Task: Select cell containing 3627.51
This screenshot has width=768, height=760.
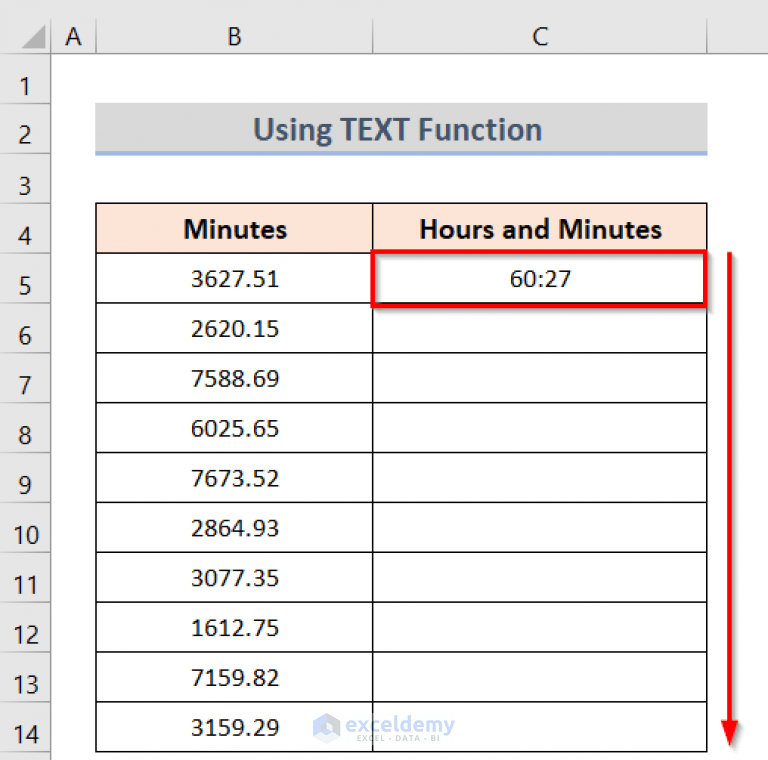Action: point(234,279)
